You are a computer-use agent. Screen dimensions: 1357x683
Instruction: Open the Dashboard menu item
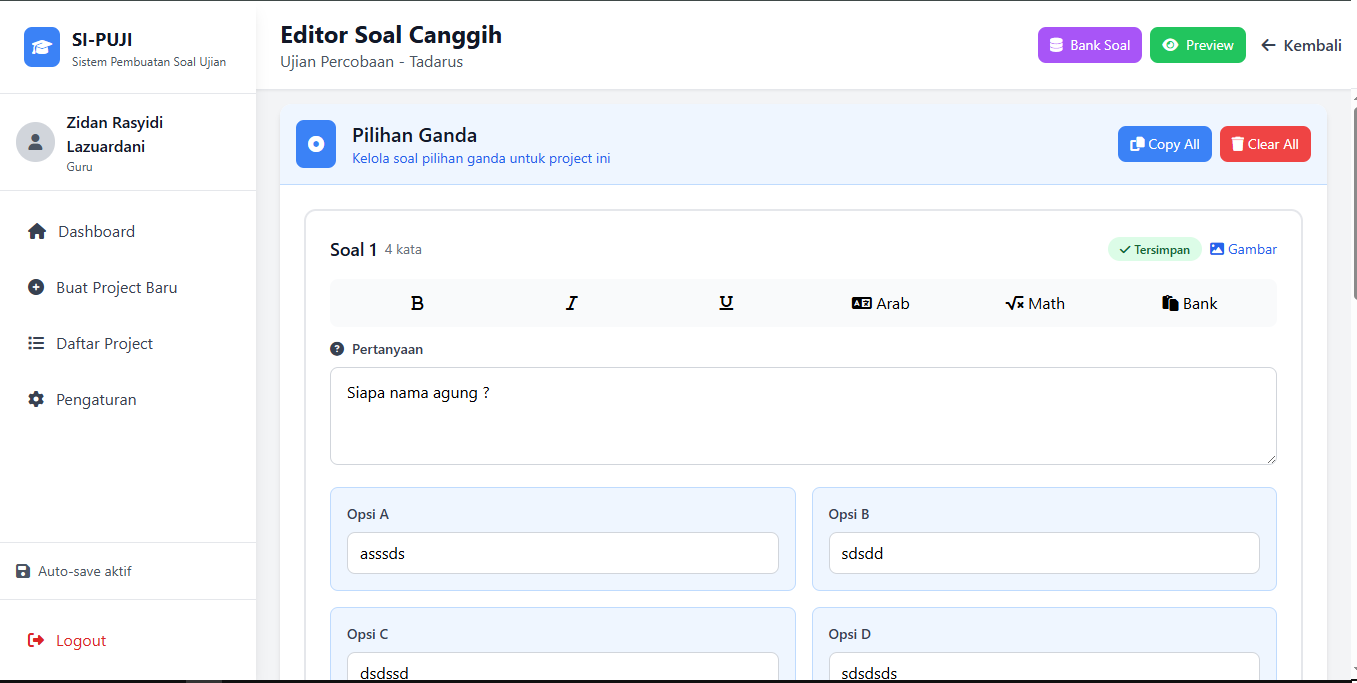(x=96, y=231)
